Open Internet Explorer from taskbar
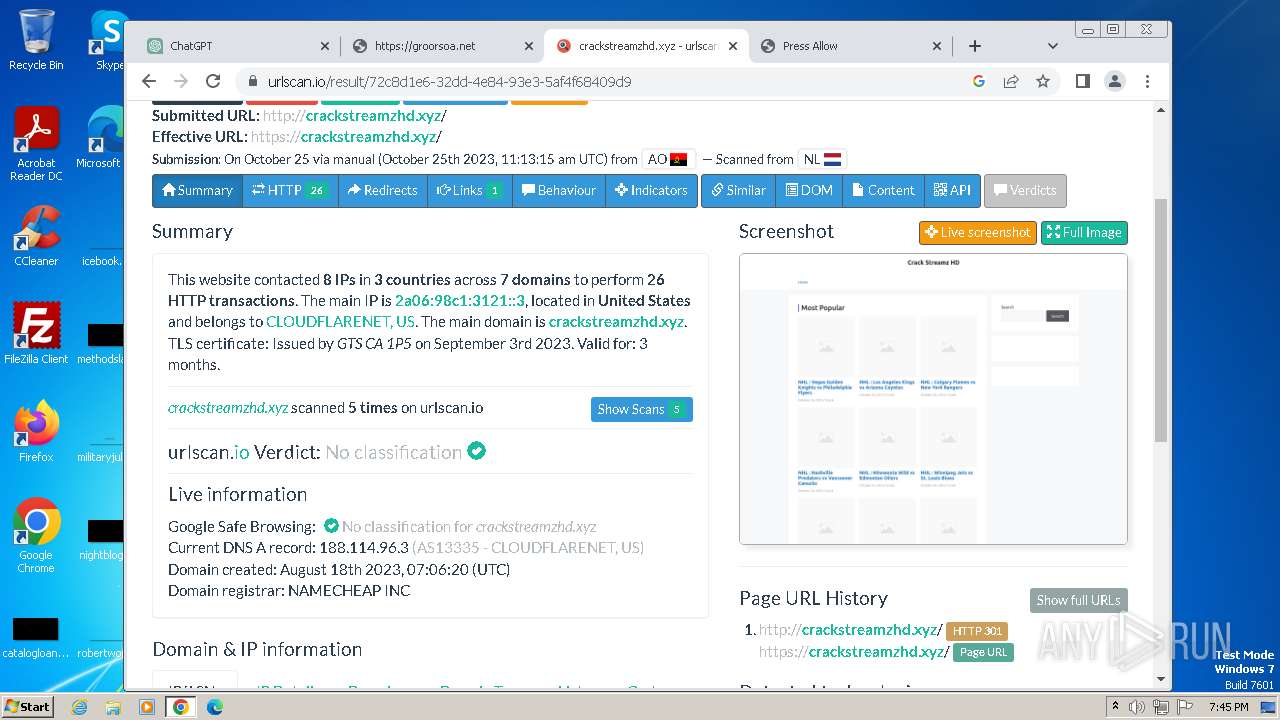Image resolution: width=1280 pixels, height=720 pixels. (79, 707)
